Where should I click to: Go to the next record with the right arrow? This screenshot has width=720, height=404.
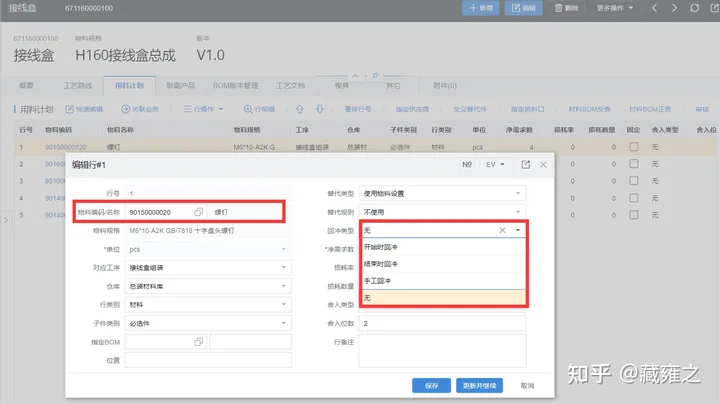[x=674, y=8]
